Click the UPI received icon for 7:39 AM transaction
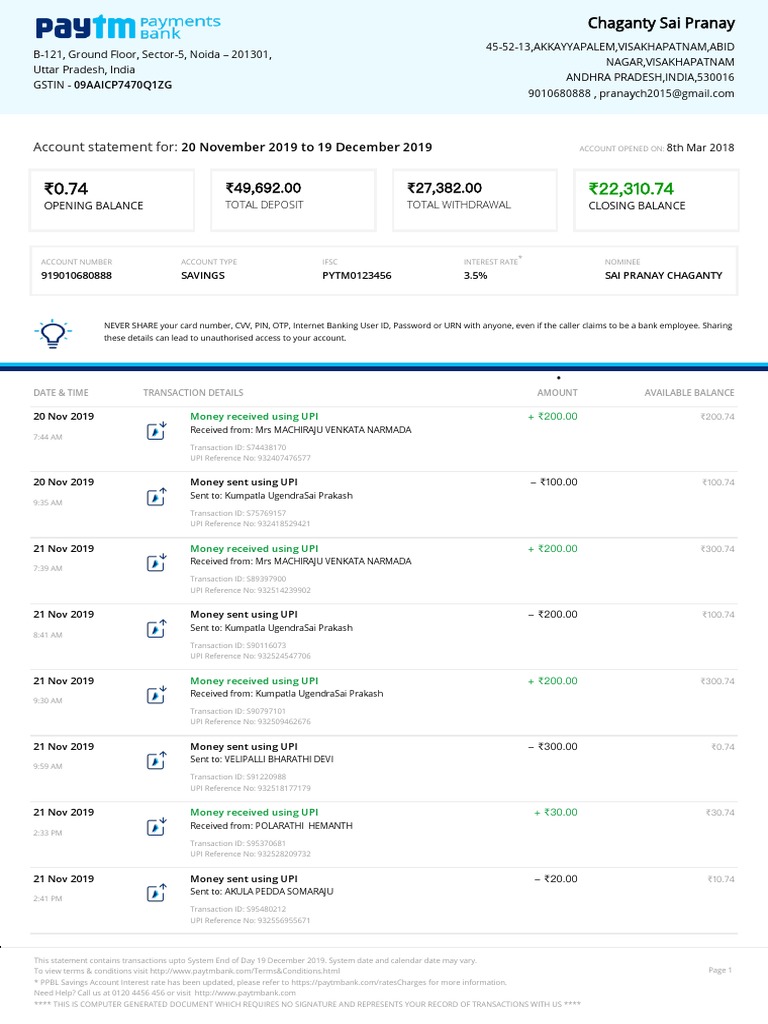 156,563
